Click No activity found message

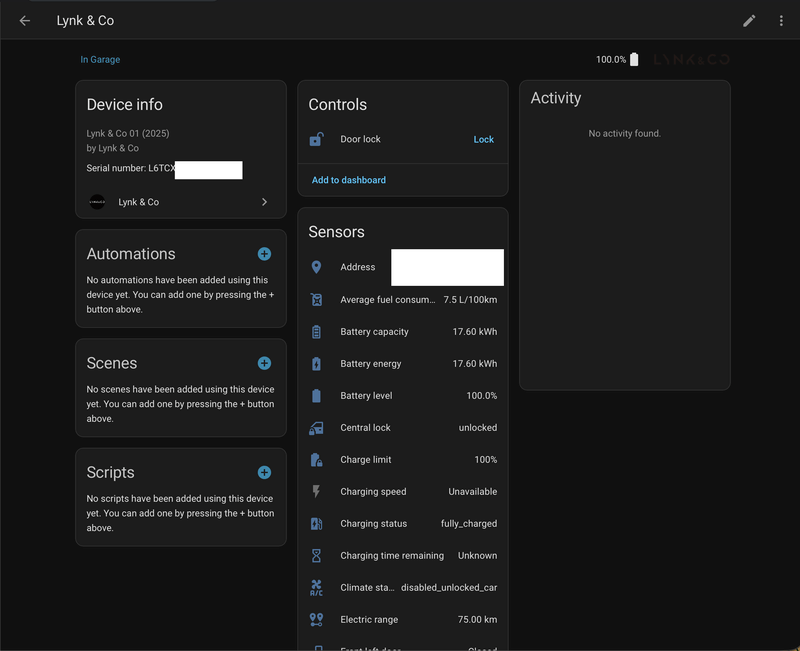coord(624,133)
